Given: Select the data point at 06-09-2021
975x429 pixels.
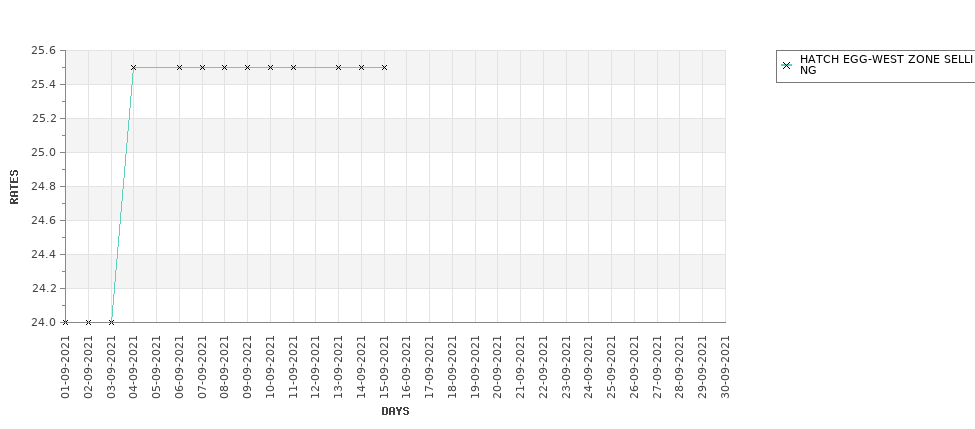Looking at the screenshot, I should coord(179,67).
